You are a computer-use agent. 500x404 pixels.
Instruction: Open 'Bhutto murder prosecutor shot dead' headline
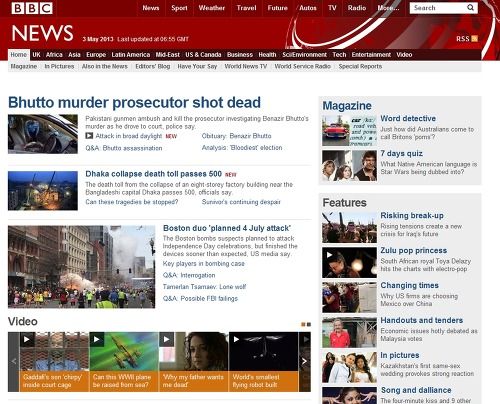pos(134,102)
